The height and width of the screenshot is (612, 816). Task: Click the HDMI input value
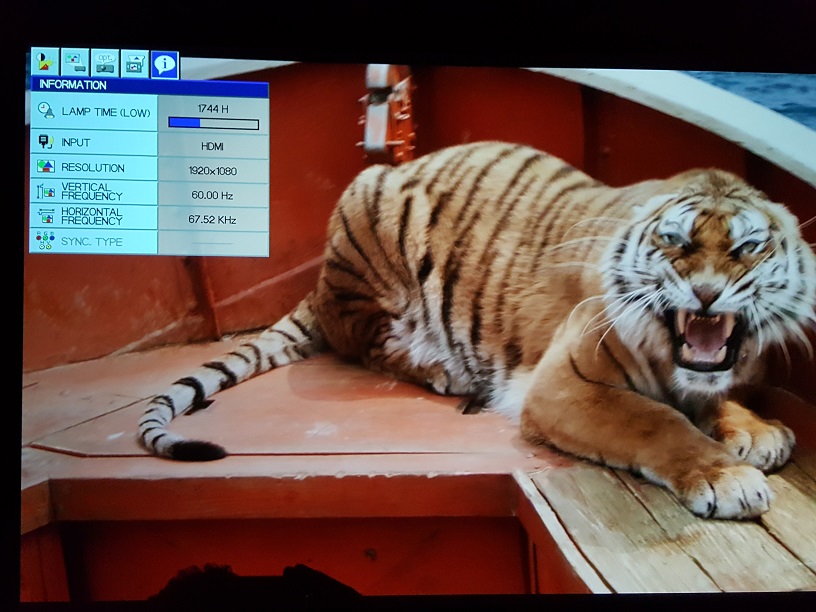[213, 145]
